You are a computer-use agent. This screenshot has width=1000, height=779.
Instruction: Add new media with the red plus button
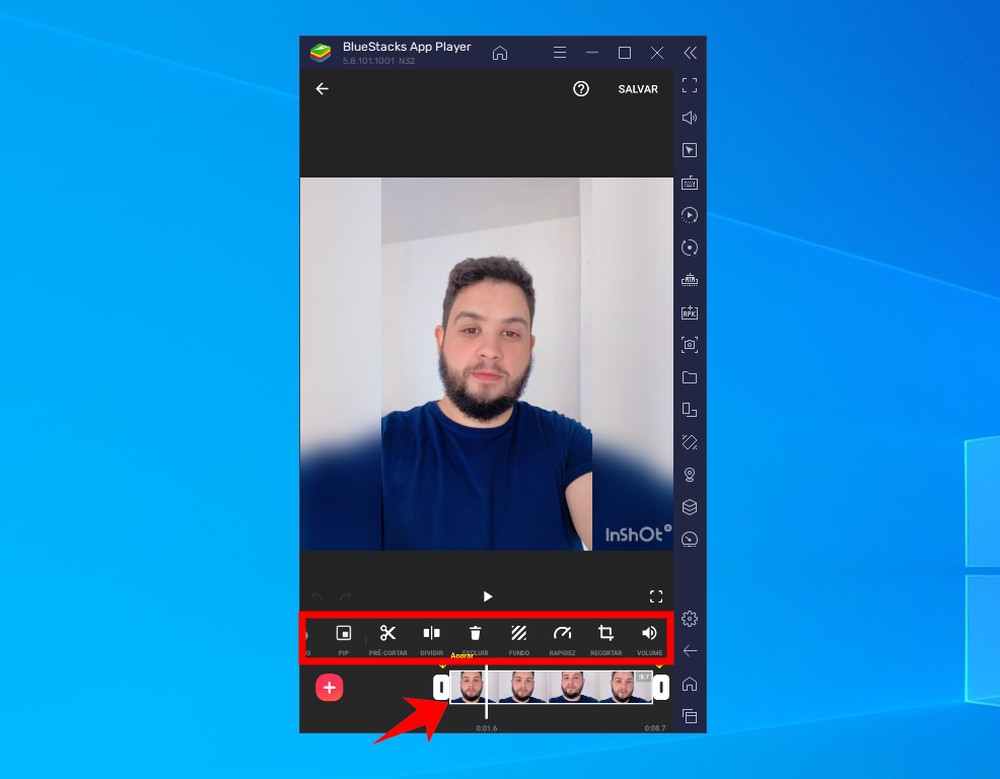pos(330,687)
